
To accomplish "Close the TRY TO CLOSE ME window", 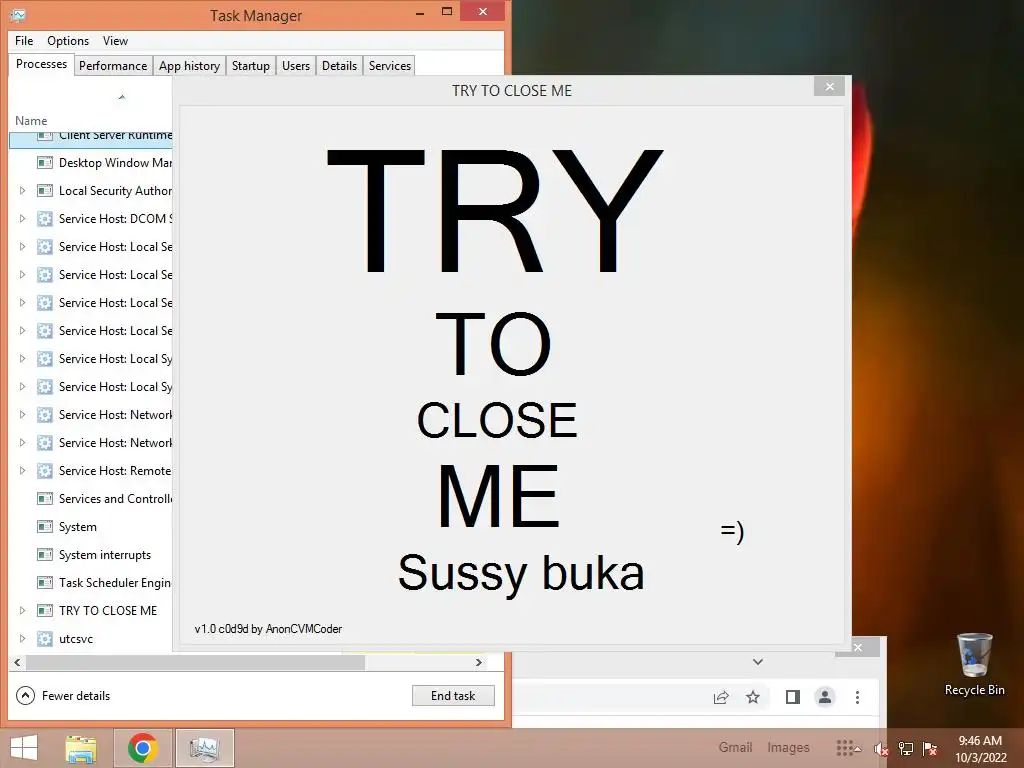I will pos(829,86).
